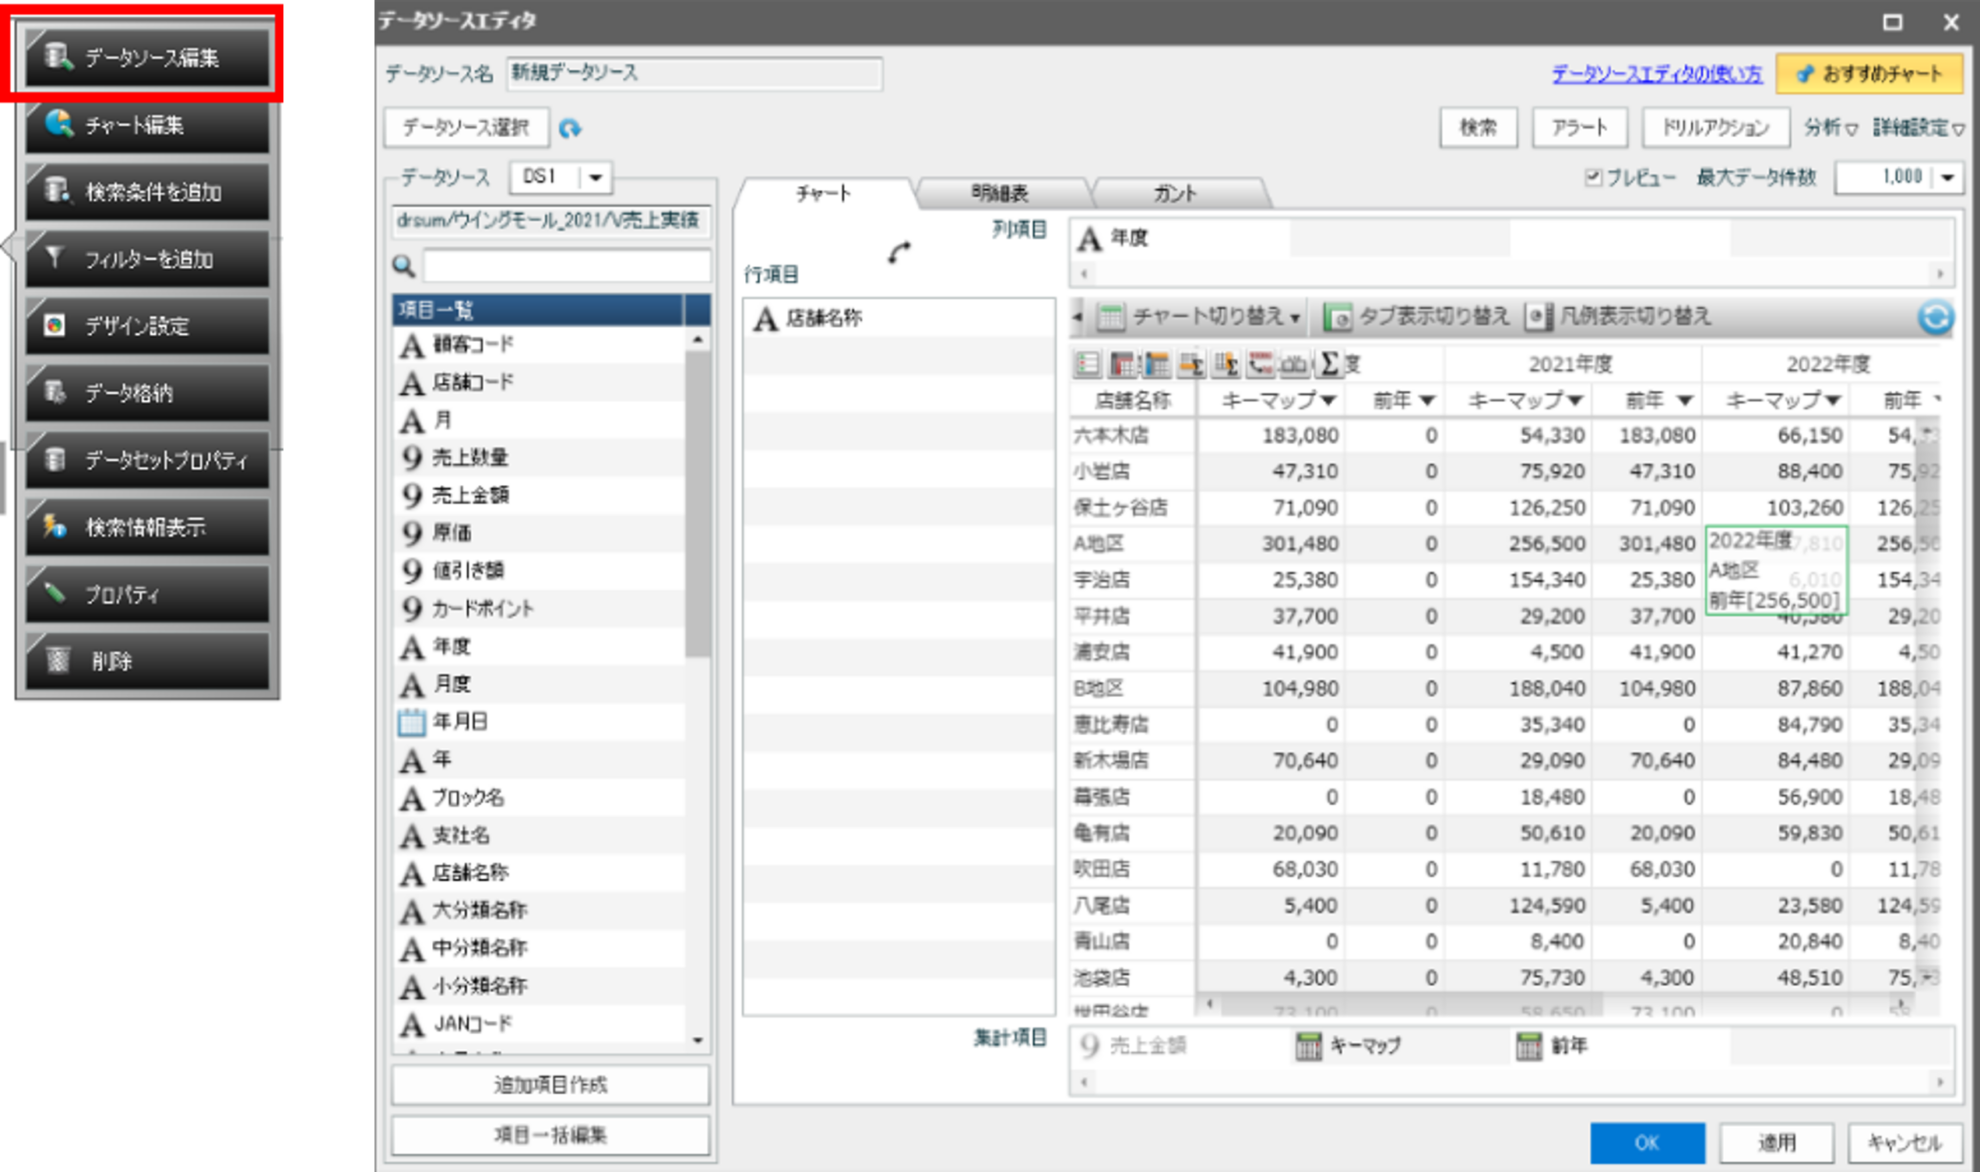Image resolution: width=1980 pixels, height=1172 pixels.
Task: Open the 2021年度 前年 column dropdown
Action: (1685, 401)
